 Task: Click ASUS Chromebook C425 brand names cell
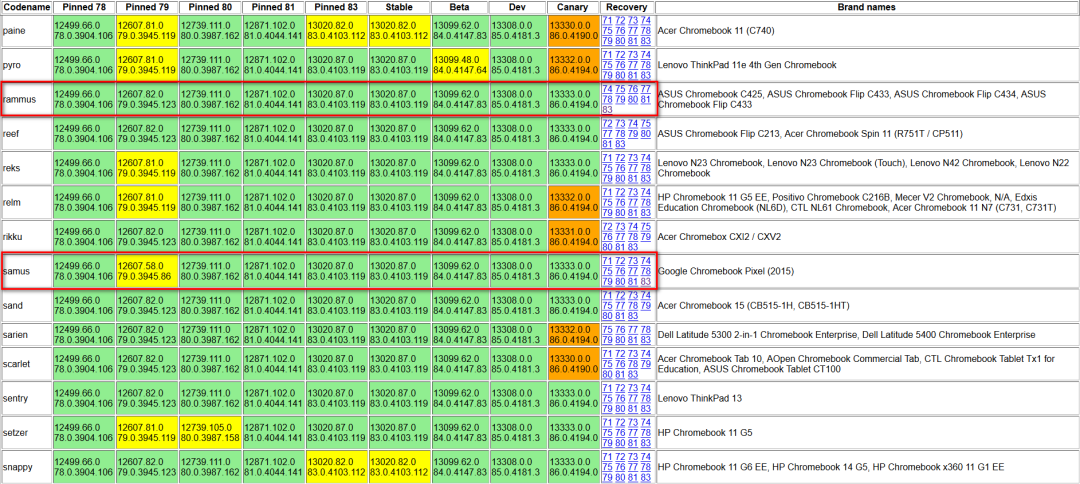click(866, 99)
